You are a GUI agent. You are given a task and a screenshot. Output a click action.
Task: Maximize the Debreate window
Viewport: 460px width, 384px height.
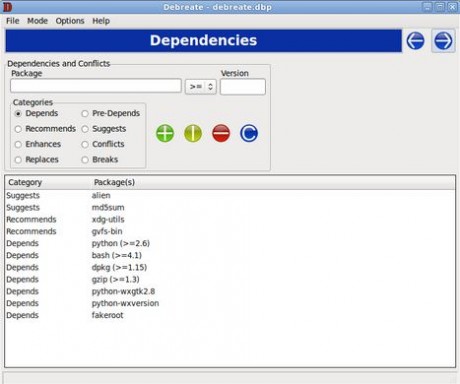(x=440, y=7)
